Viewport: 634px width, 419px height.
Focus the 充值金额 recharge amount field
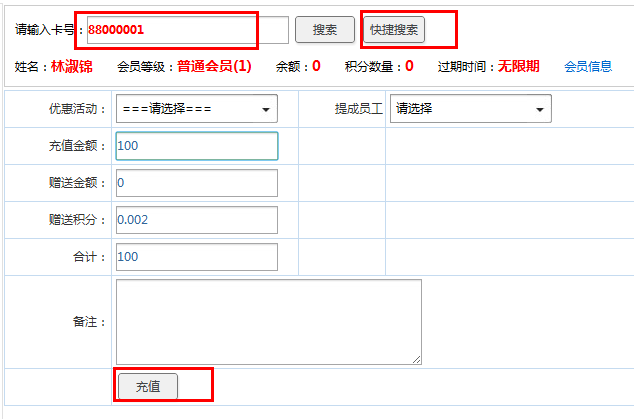coord(196,146)
